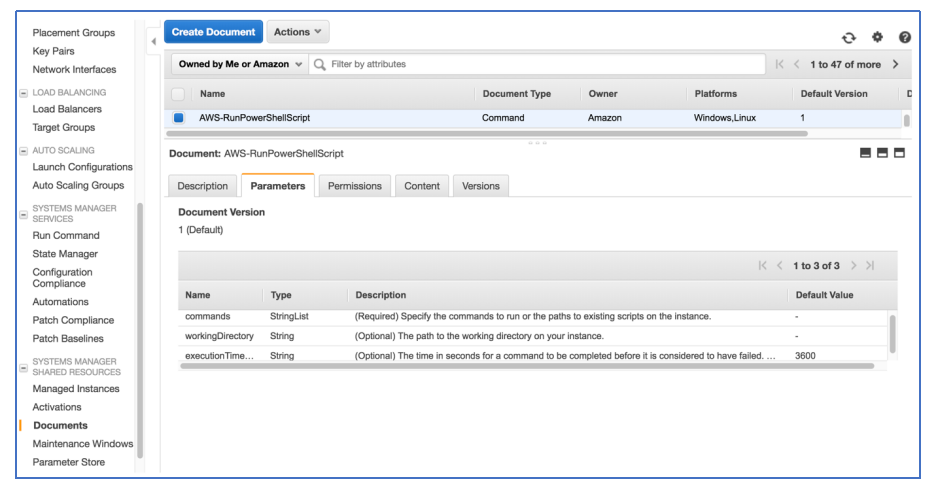Viewport: 933px width, 485px height.
Task: Open the Permissions tab
Action: pyautogui.click(x=355, y=186)
